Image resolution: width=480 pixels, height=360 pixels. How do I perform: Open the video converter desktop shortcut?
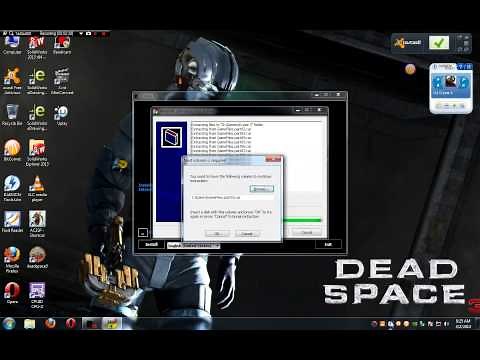(62, 81)
